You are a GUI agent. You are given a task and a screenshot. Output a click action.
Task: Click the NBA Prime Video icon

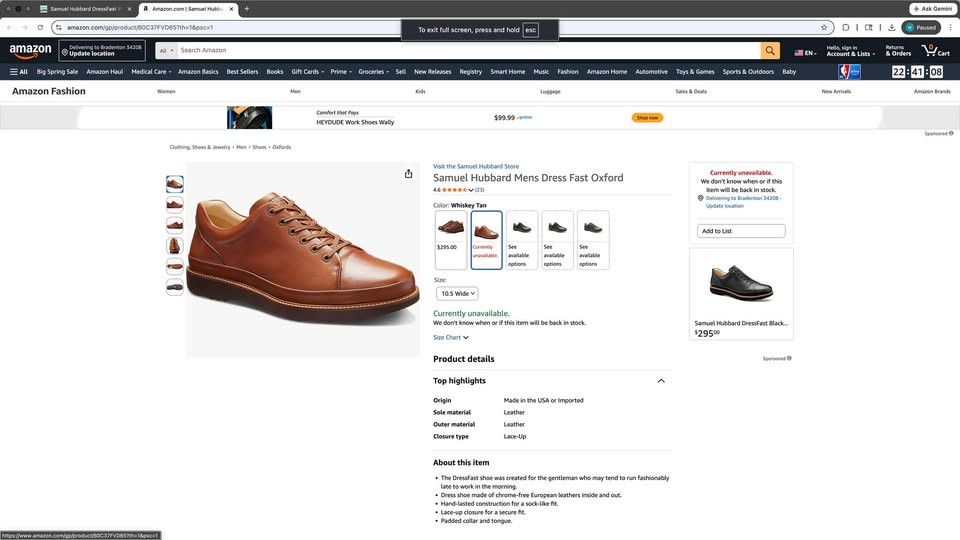[x=849, y=72]
